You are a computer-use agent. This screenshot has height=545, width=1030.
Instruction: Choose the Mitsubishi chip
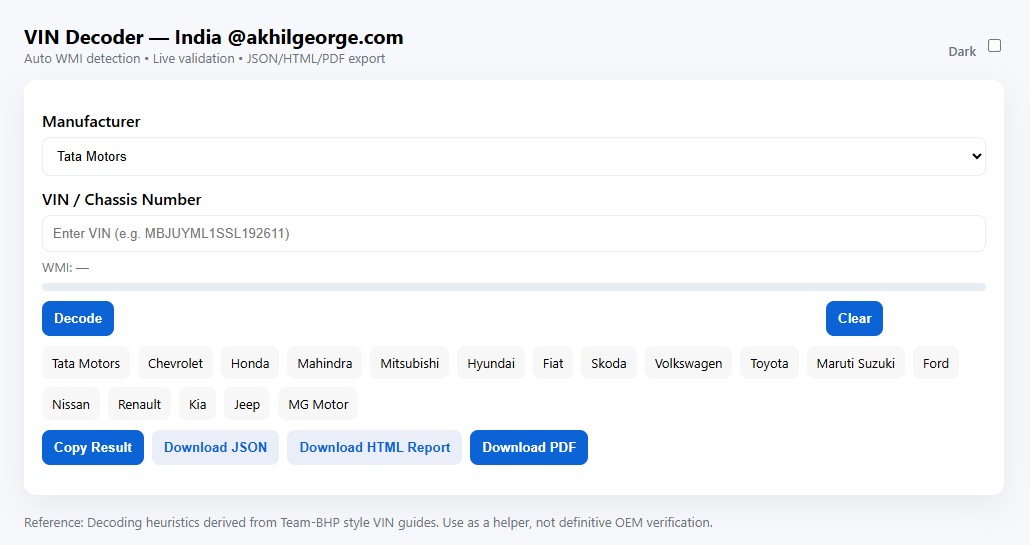(x=409, y=363)
